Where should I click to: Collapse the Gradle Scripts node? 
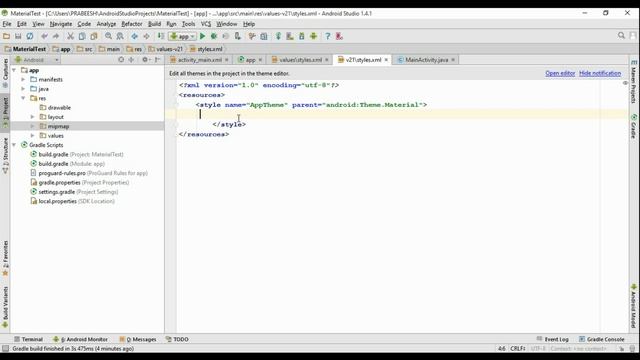pos(14,145)
